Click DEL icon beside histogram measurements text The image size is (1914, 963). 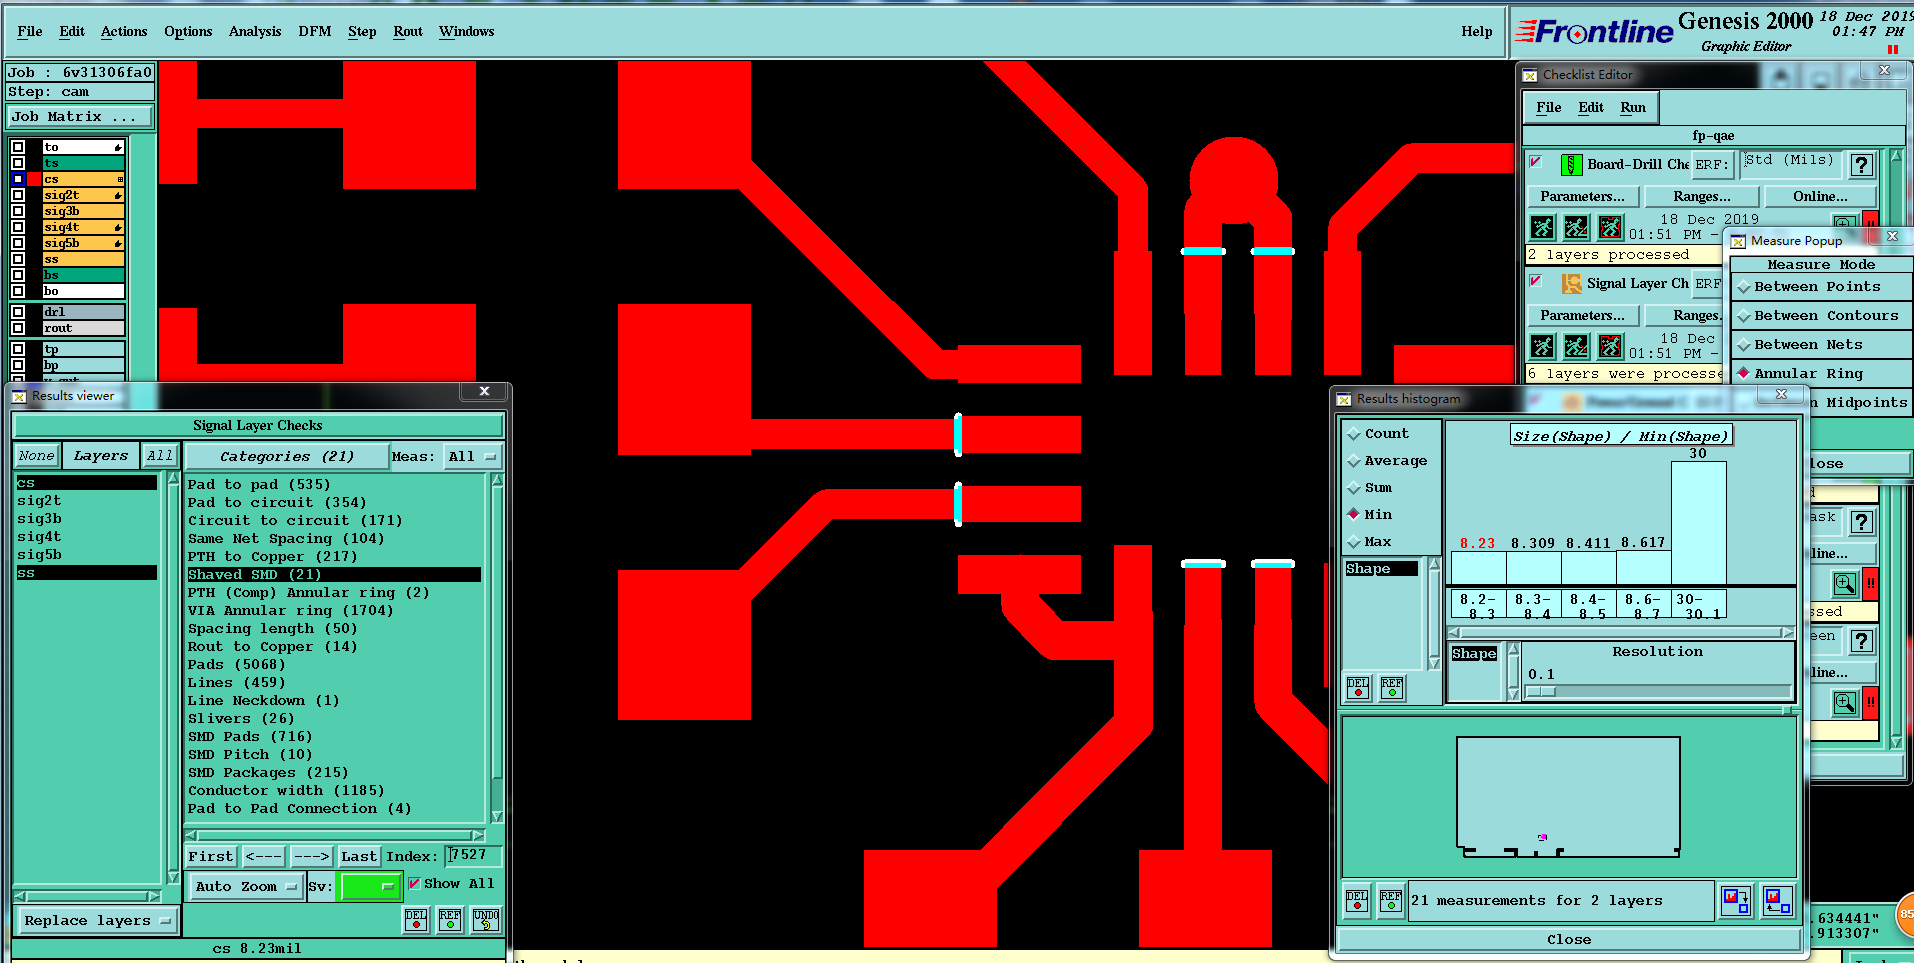tap(1357, 901)
